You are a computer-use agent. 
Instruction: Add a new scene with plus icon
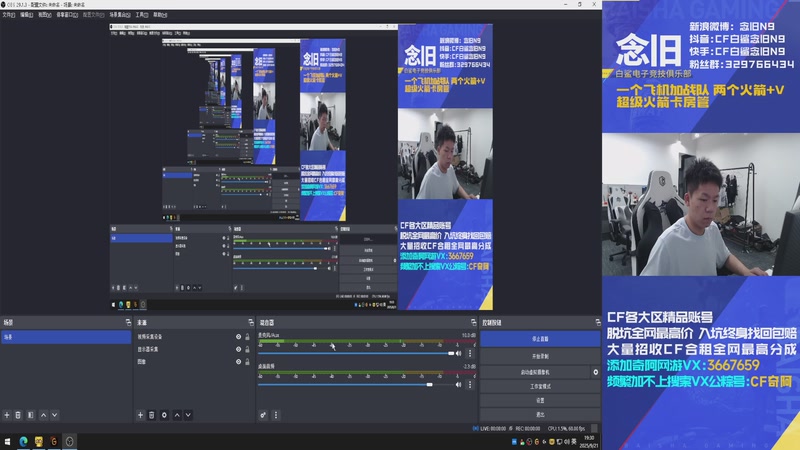[x=7, y=415]
